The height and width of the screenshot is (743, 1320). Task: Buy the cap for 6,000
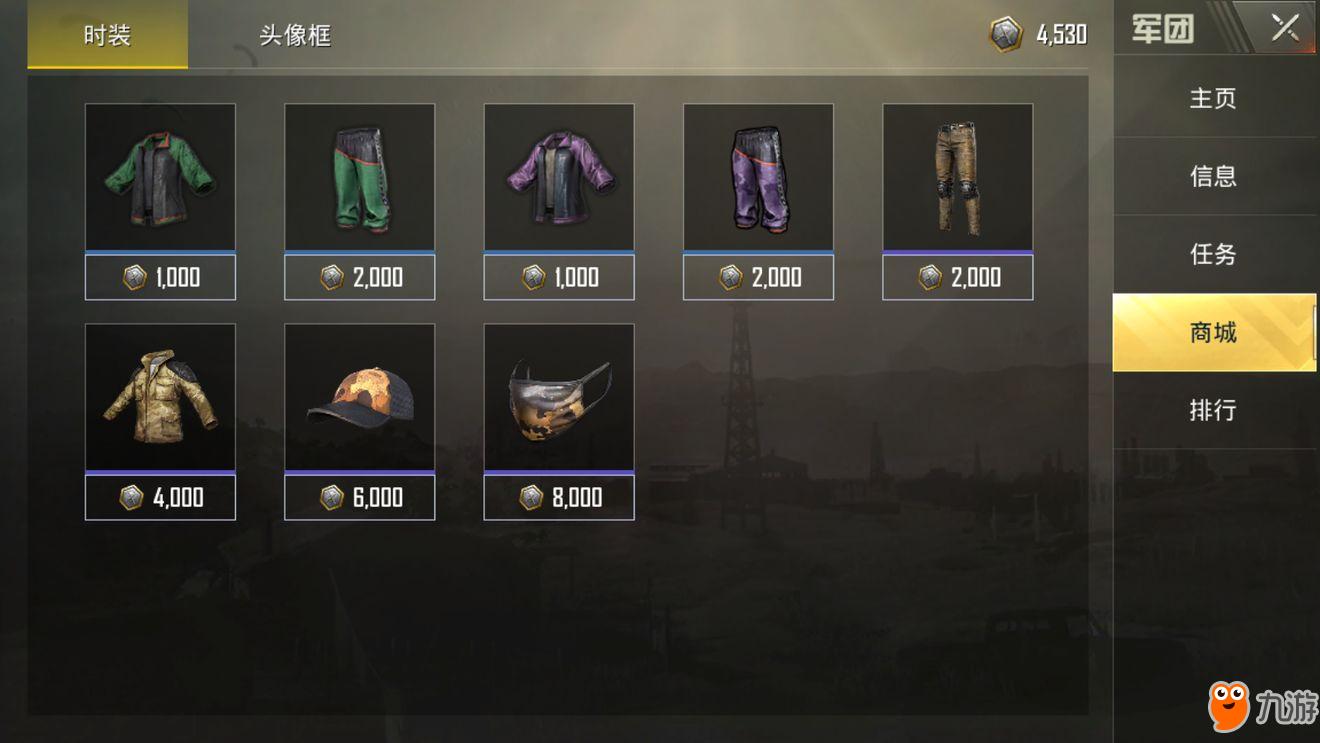[360, 497]
